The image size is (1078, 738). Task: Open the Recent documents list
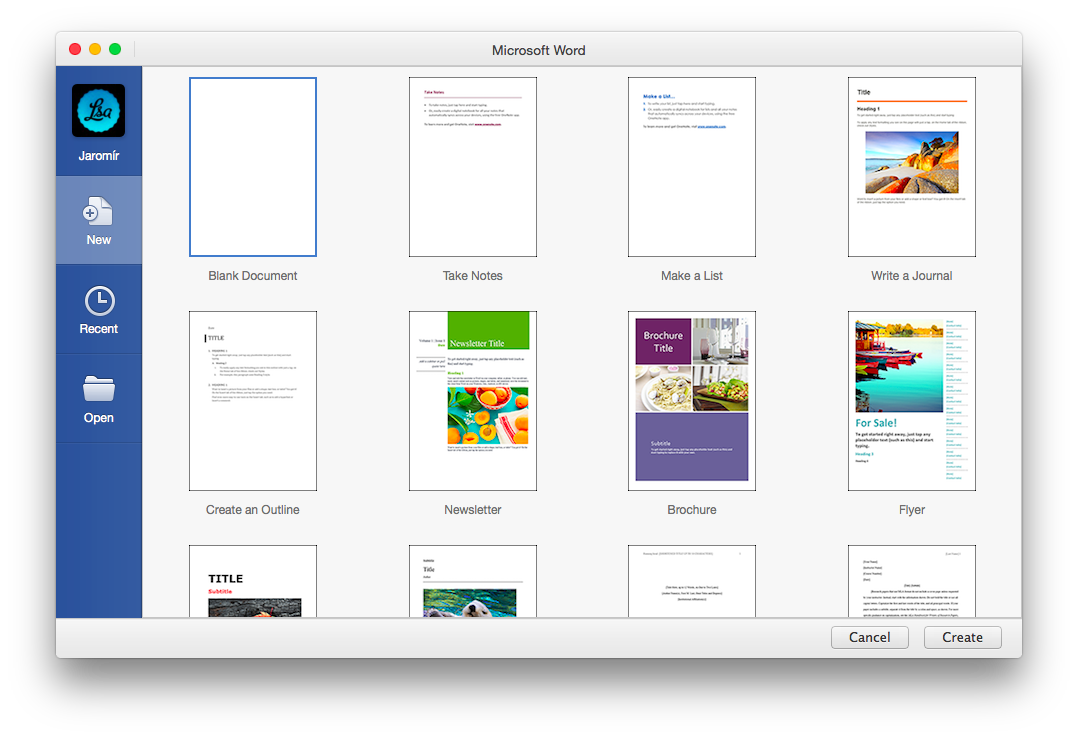[98, 307]
